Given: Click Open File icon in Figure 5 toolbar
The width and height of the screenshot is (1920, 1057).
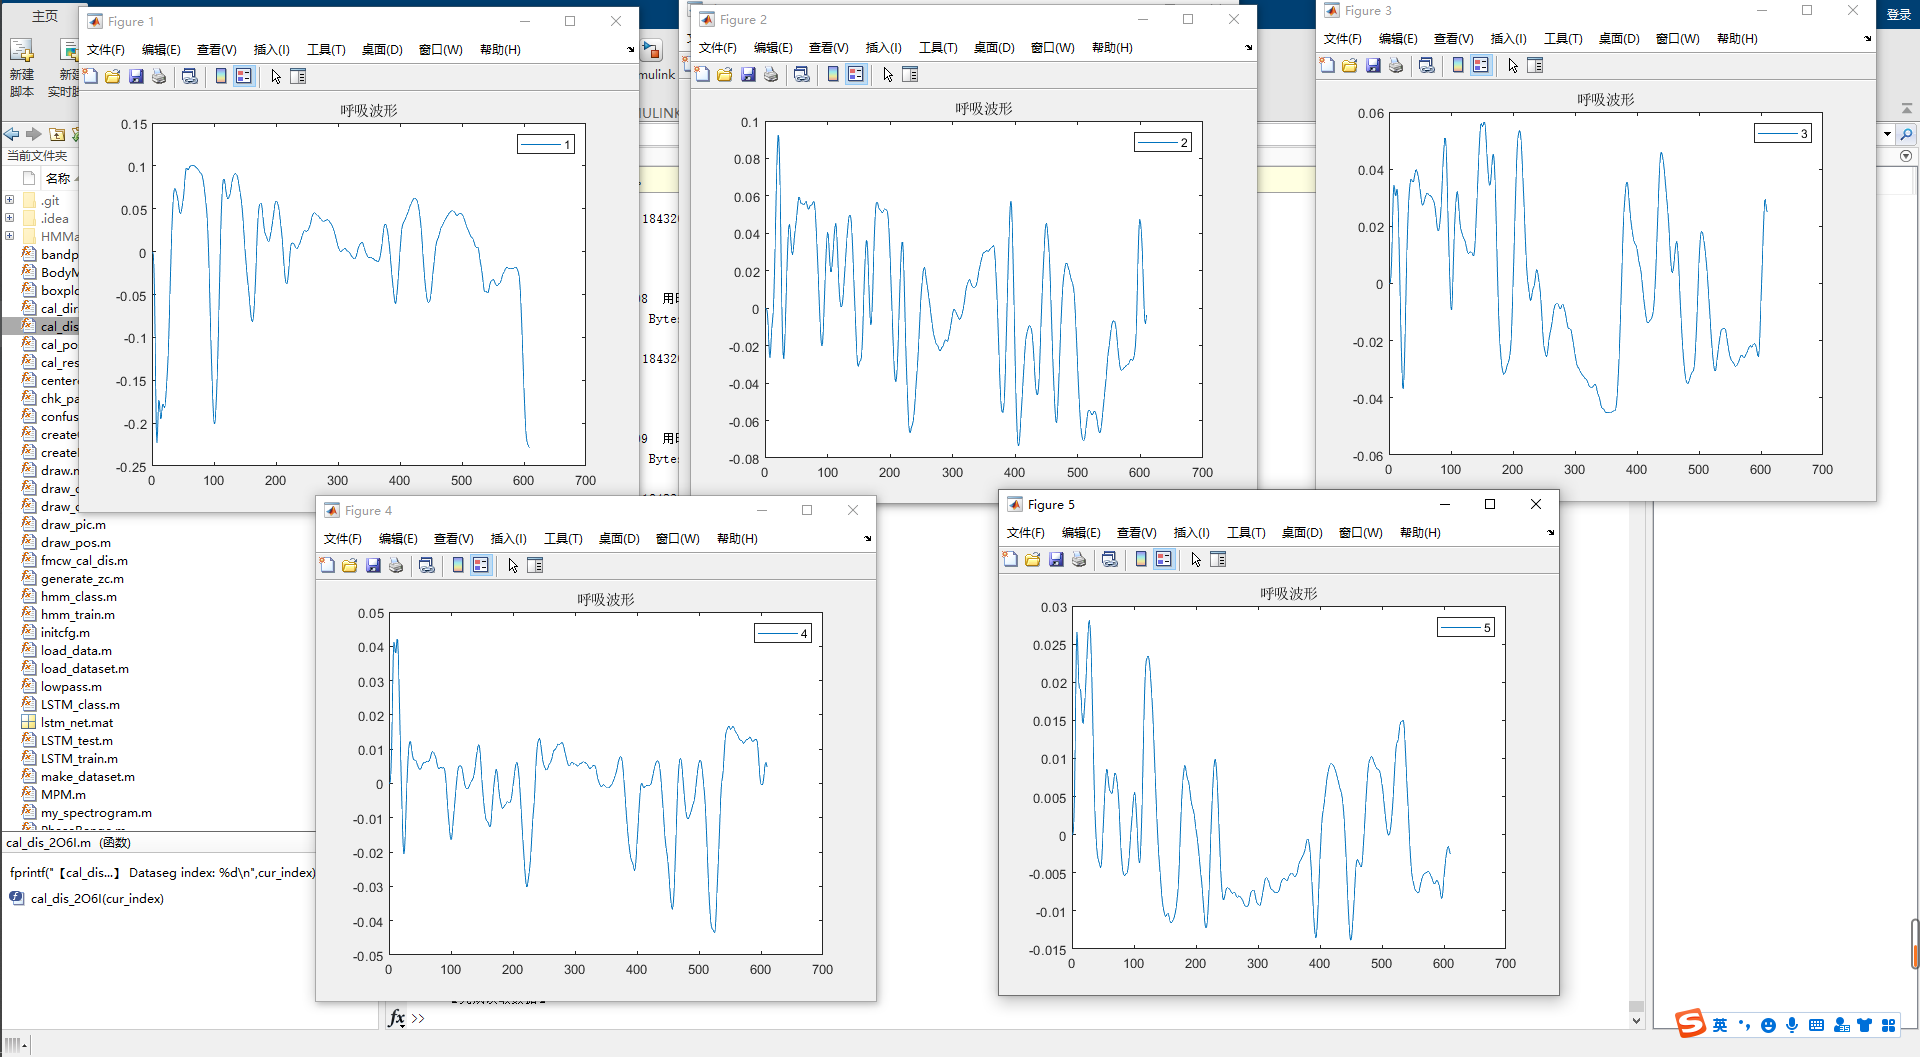Looking at the screenshot, I should (1033, 560).
